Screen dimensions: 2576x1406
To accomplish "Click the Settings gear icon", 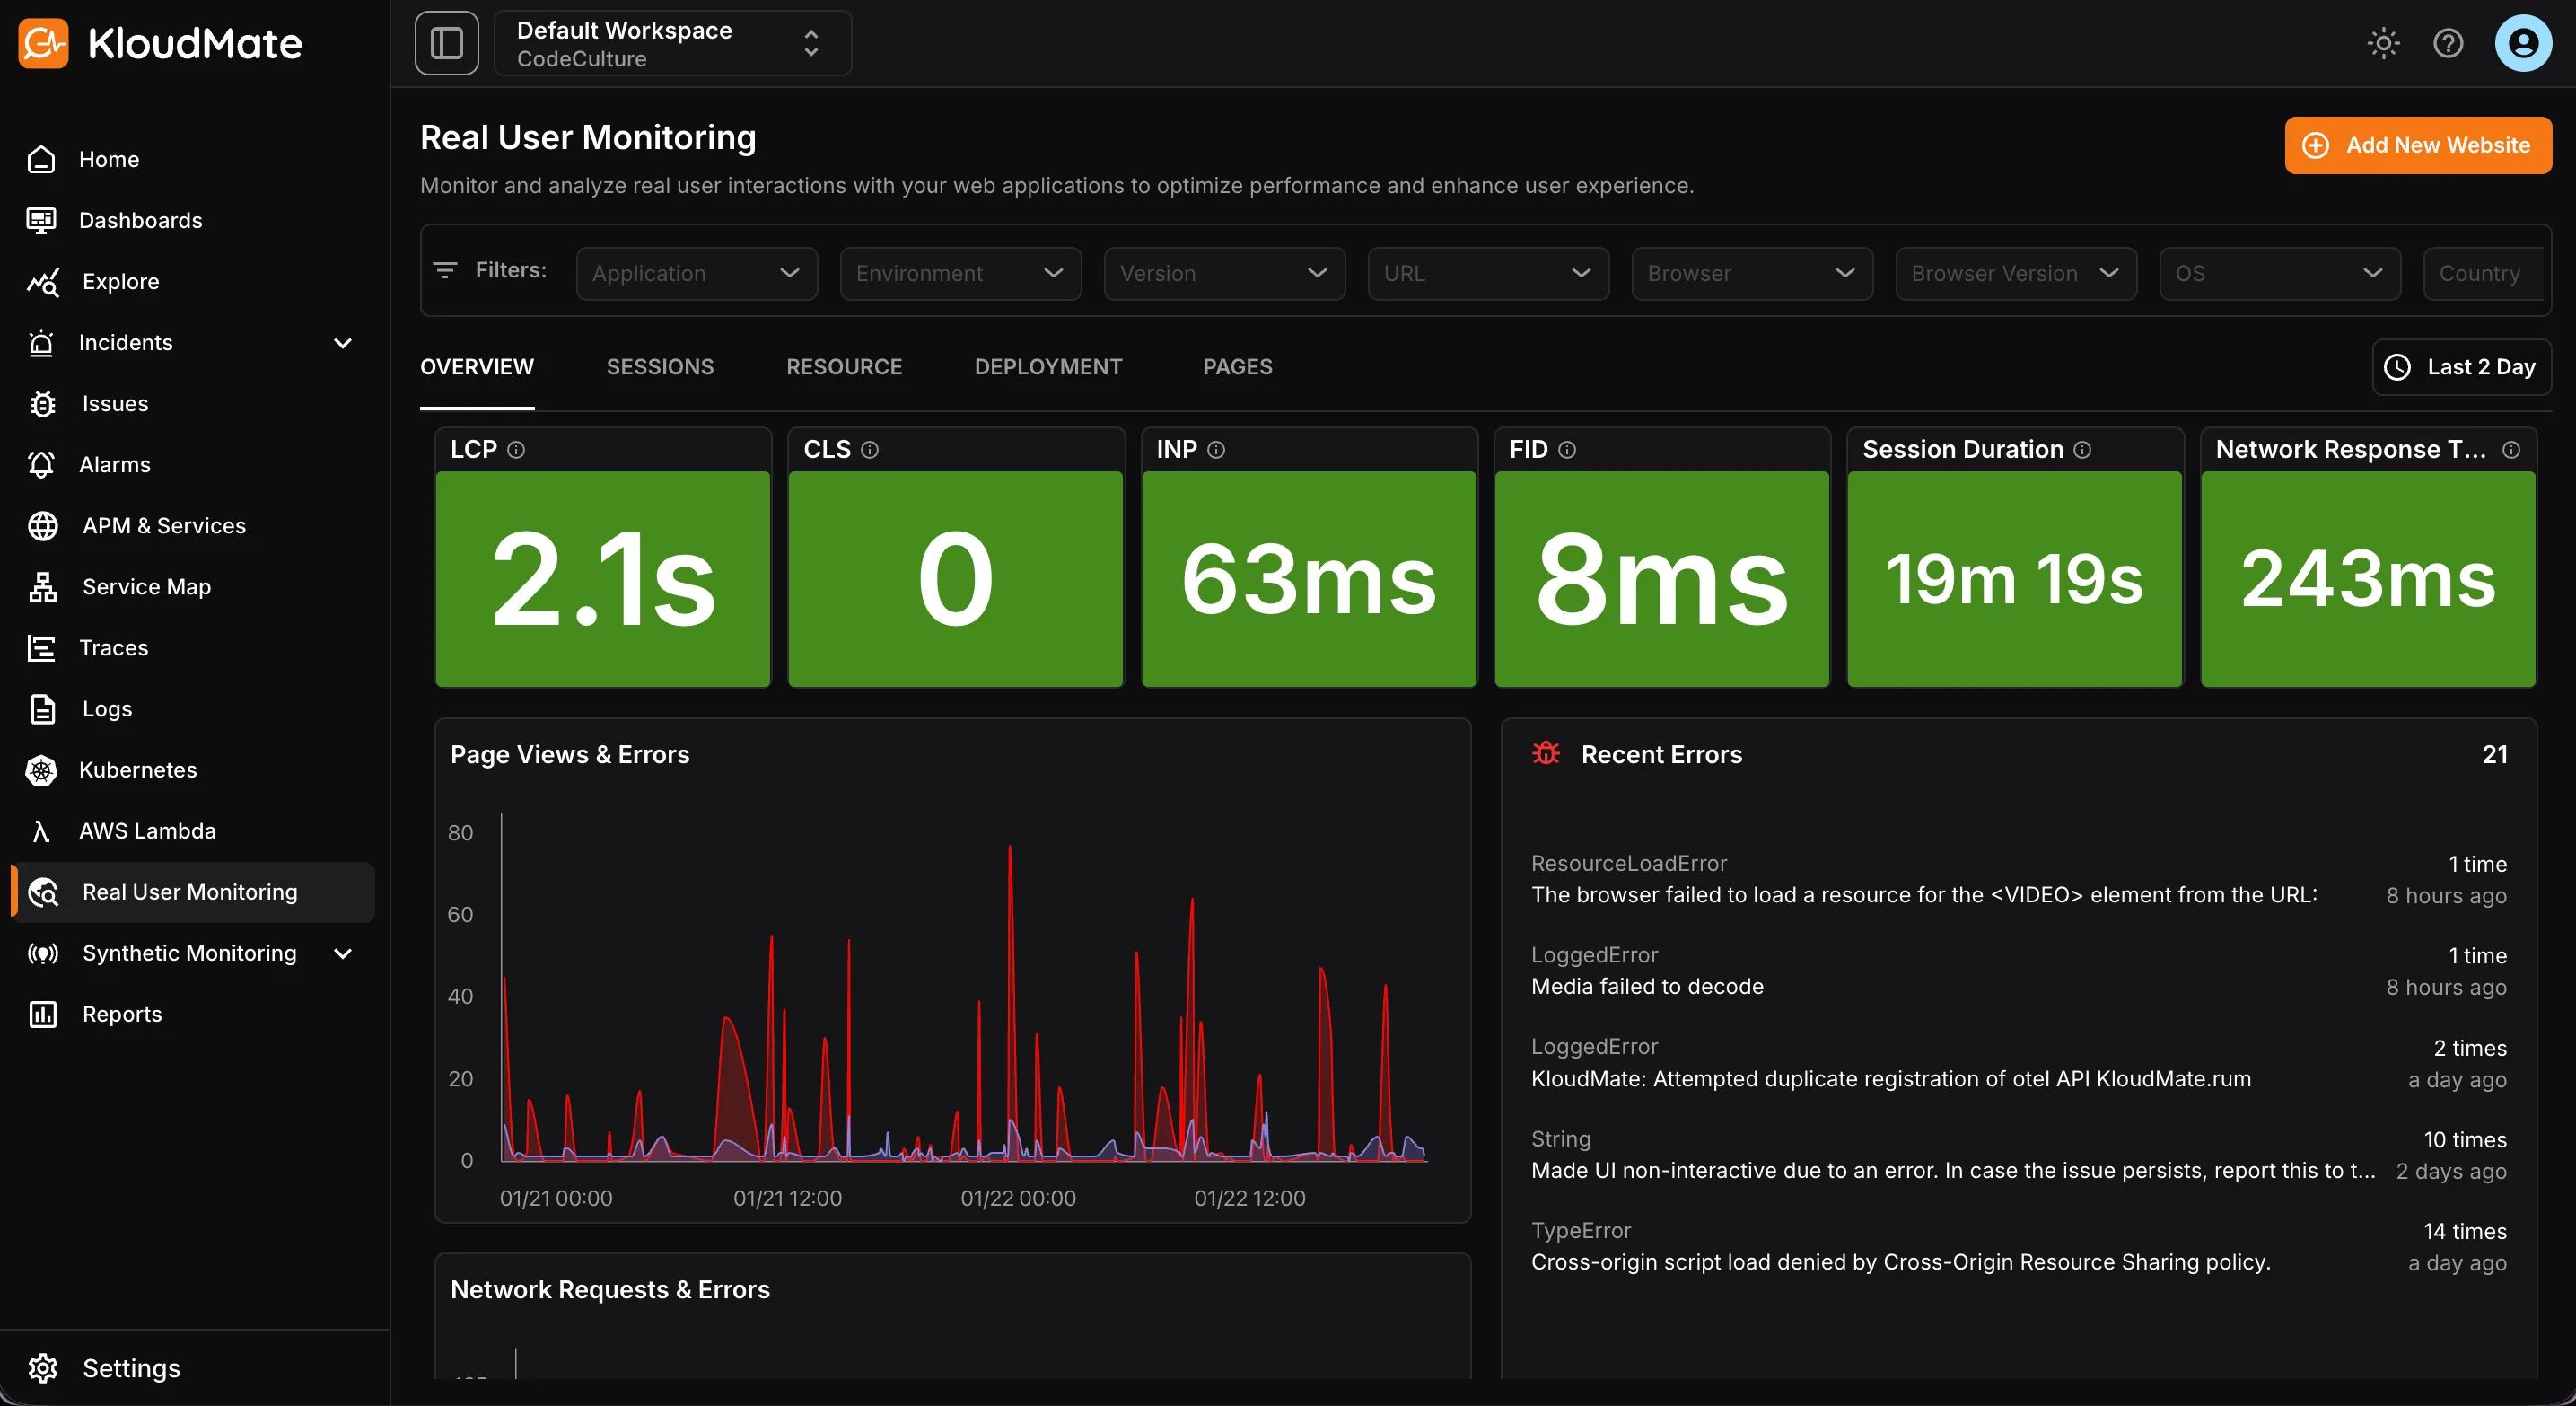I will click(x=43, y=1368).
